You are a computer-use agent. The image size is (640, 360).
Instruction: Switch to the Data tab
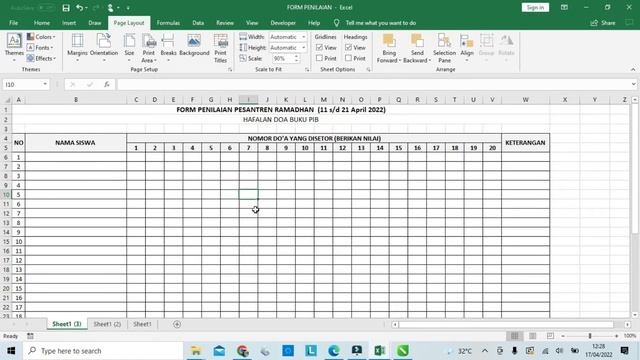click(198, 23)
